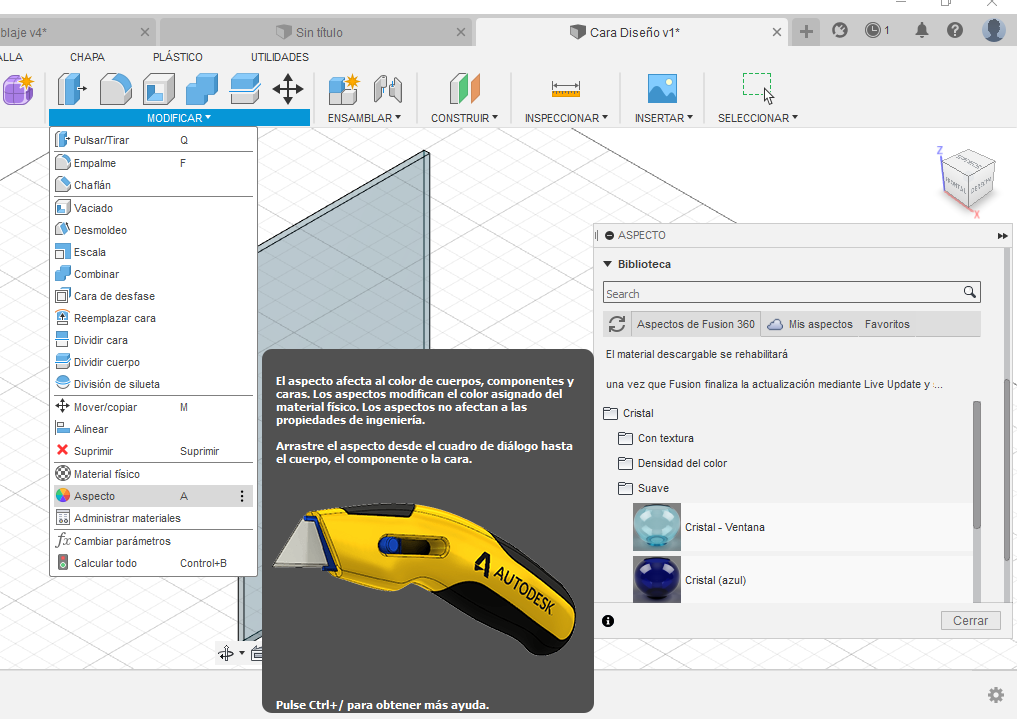Click the refresh icon in appearance library
Screen dimensions: 1017x719
coord(617,324)
